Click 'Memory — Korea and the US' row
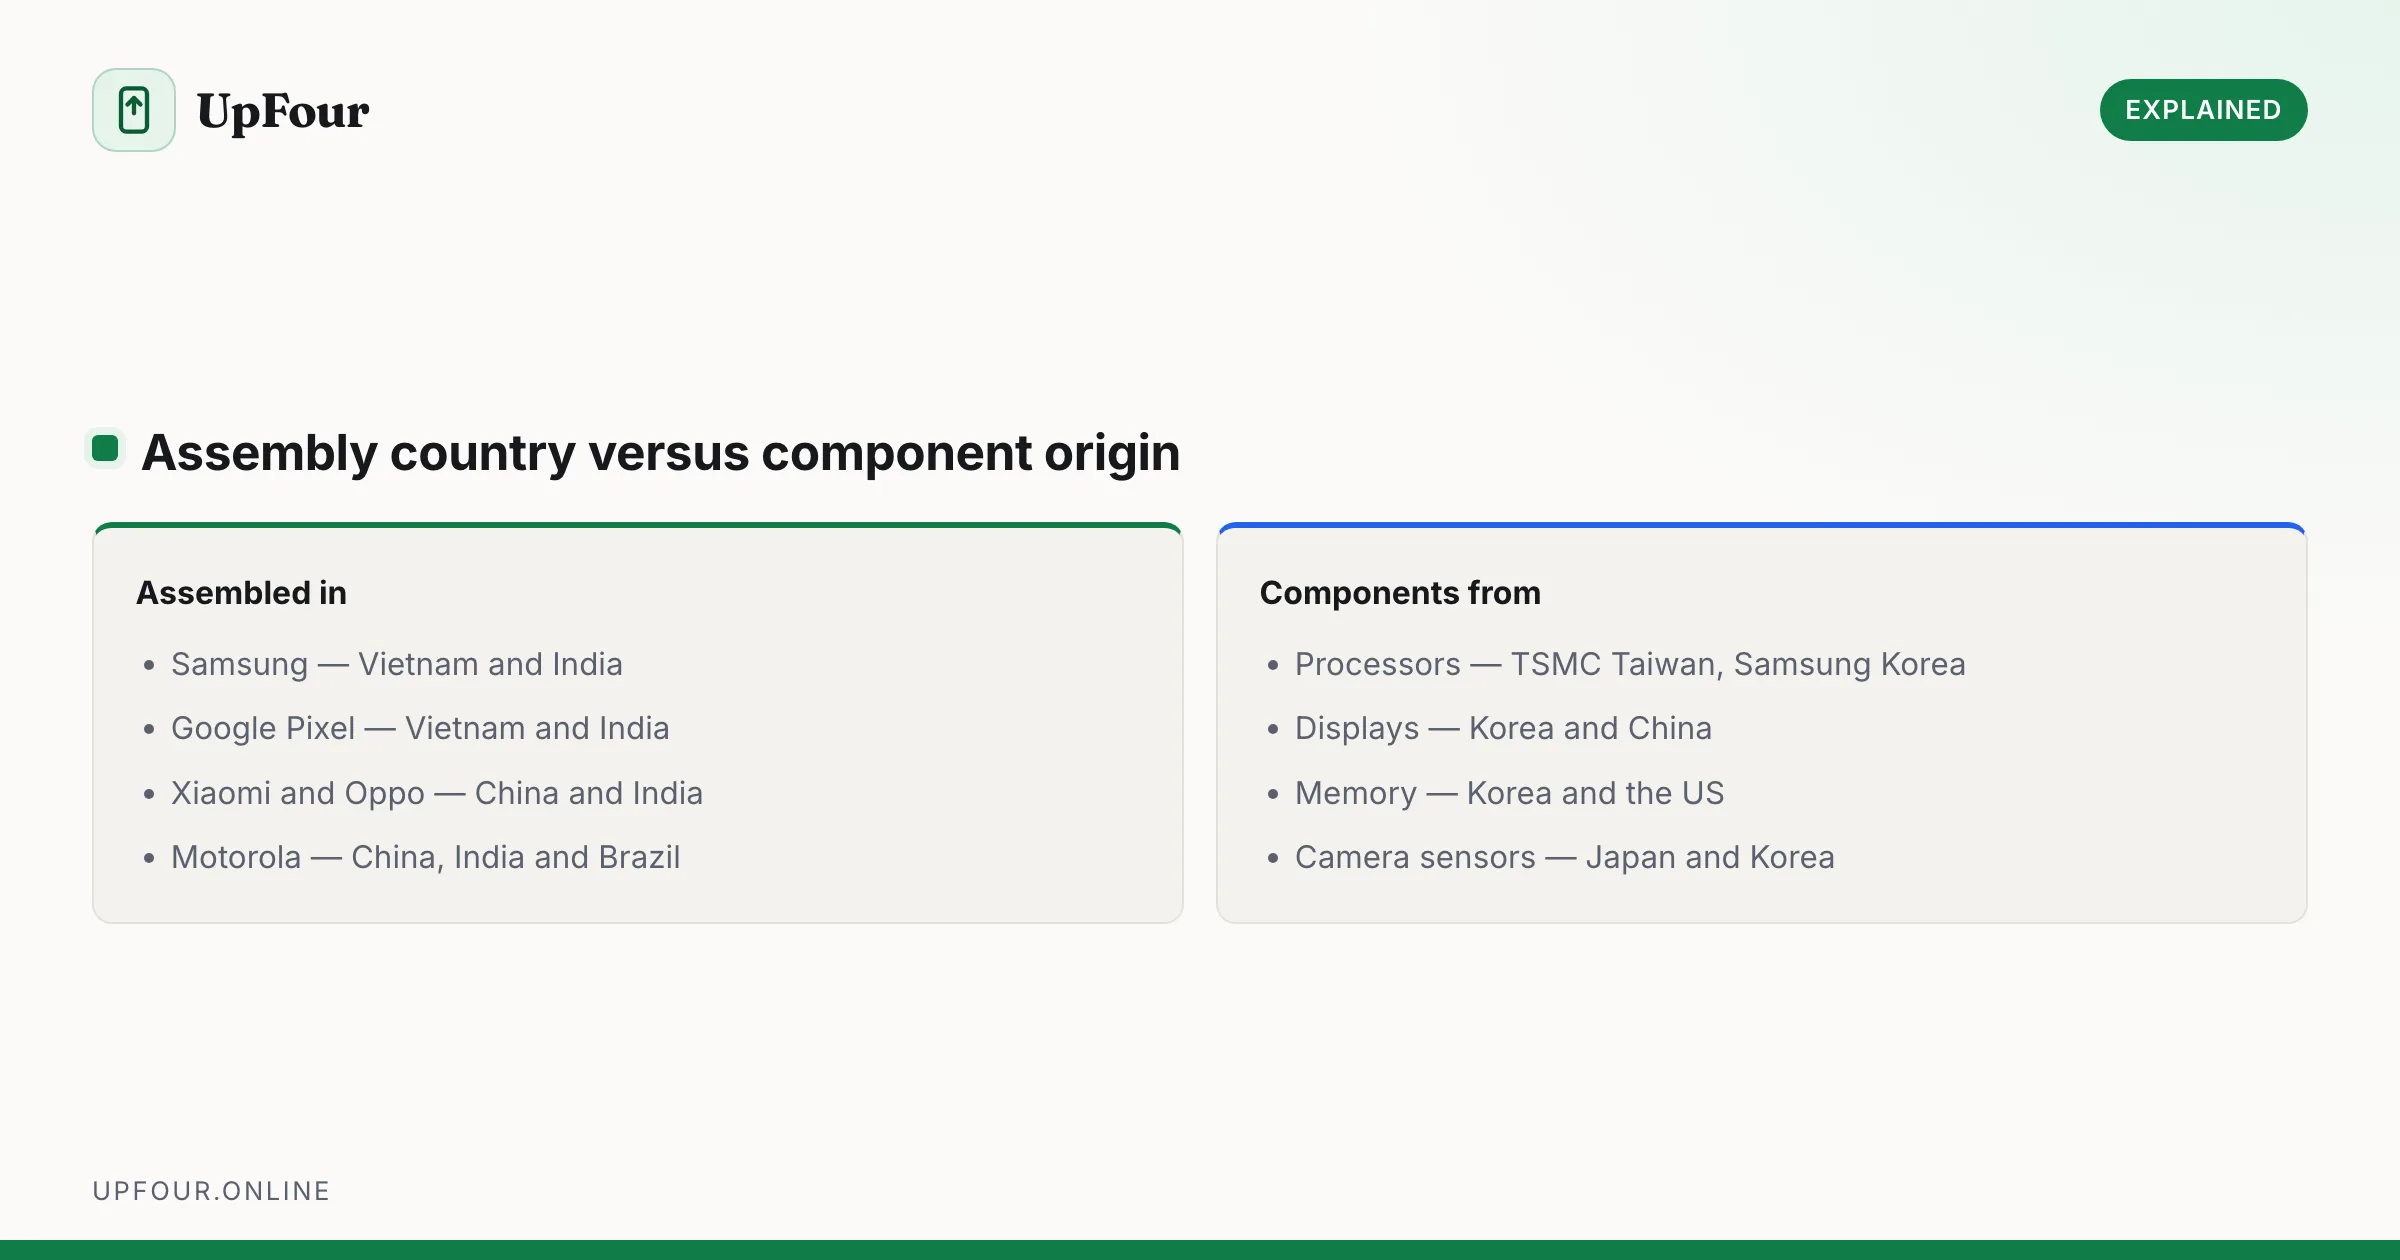Screen dimensions: 2400x1260 click(1510, 793)
